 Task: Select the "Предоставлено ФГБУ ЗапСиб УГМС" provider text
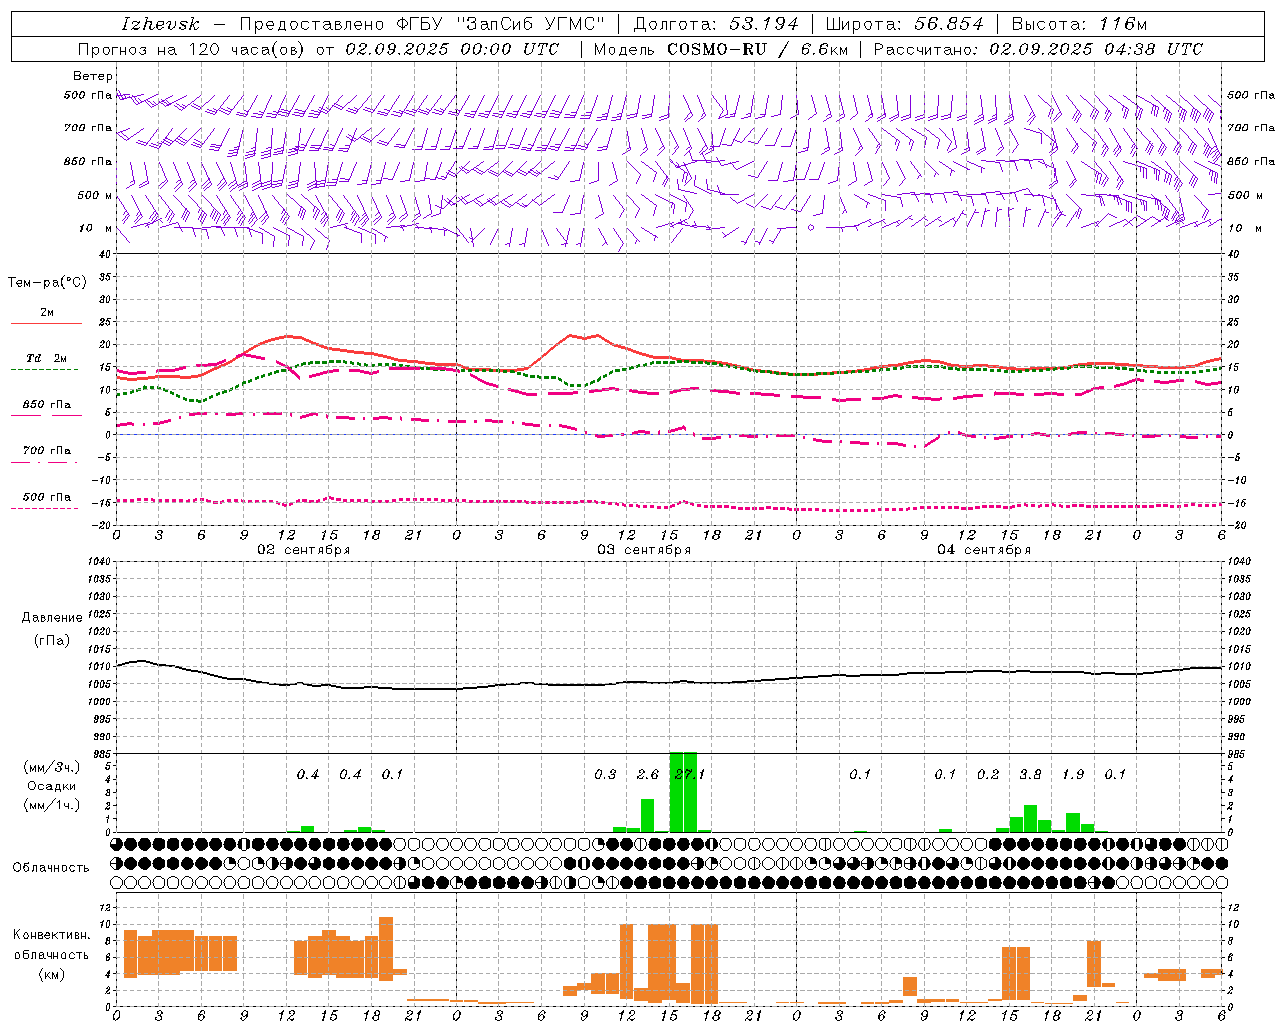click(422, 24)
